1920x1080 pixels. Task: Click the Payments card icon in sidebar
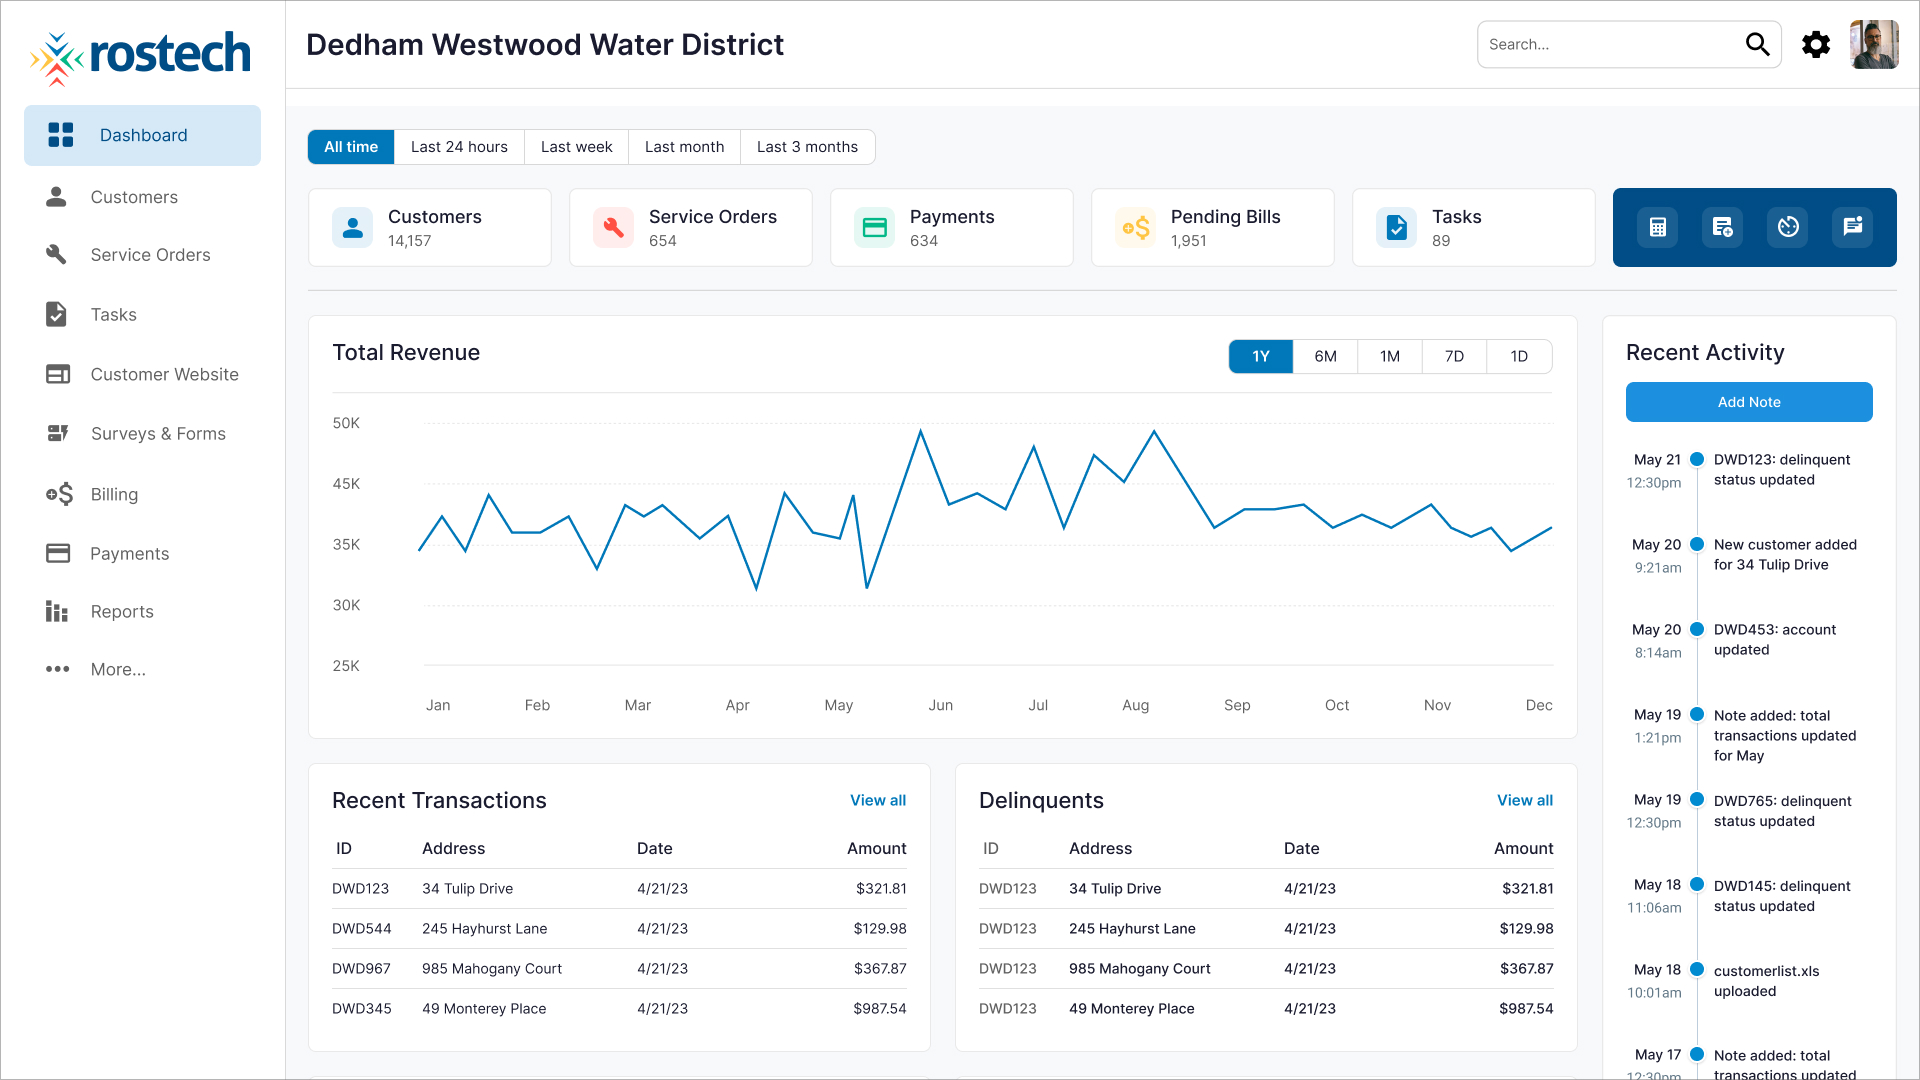click(58, 553)
